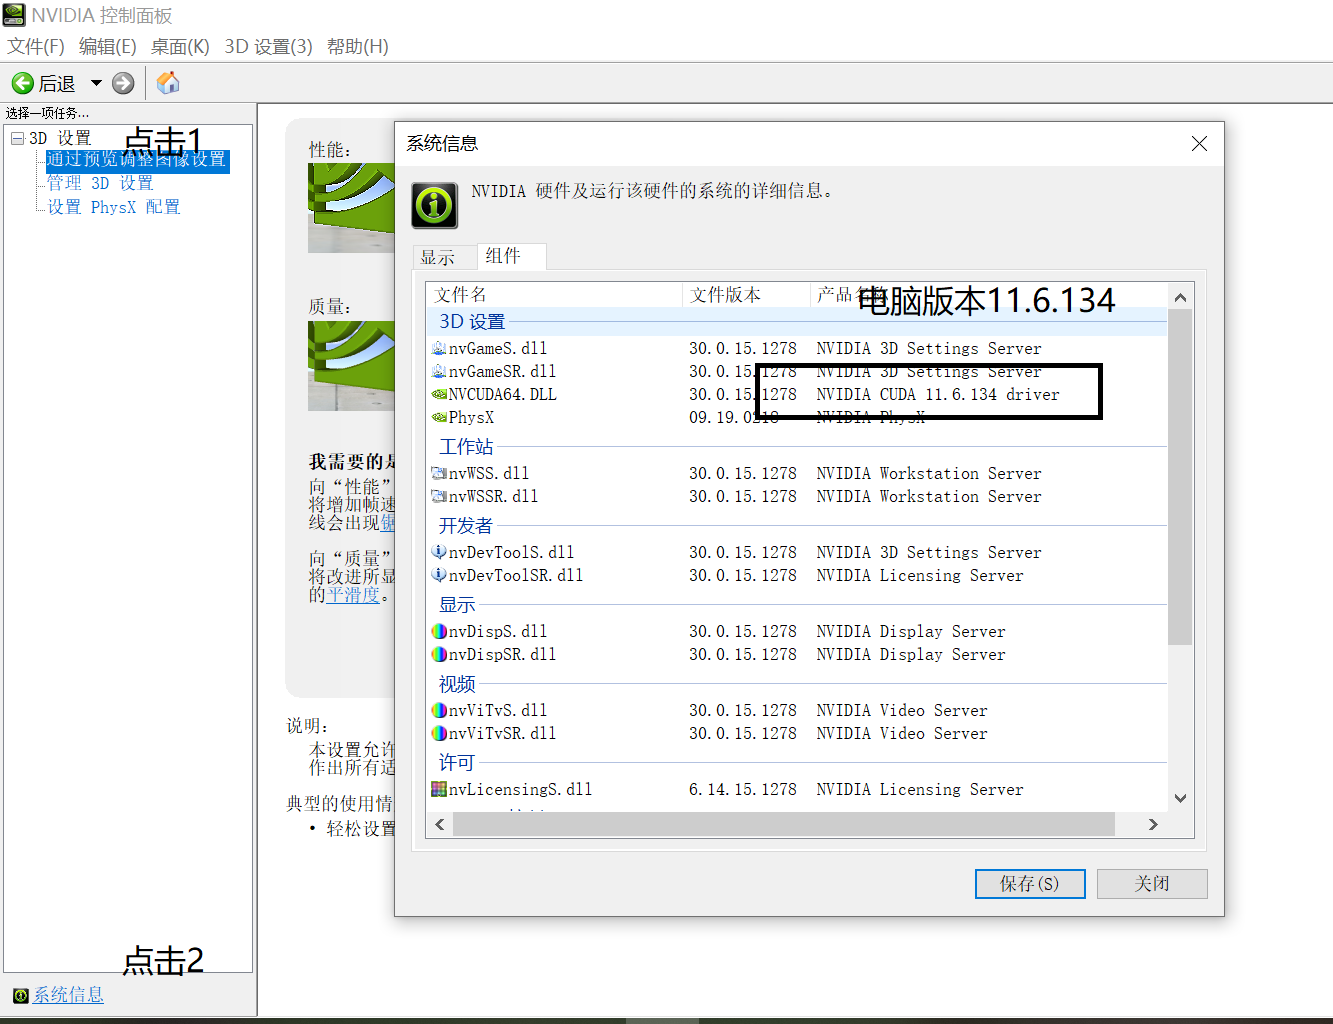Click the PhysX file icon
The width and height of the screenshot is (1333, 1024).
[x=439, y=417]
